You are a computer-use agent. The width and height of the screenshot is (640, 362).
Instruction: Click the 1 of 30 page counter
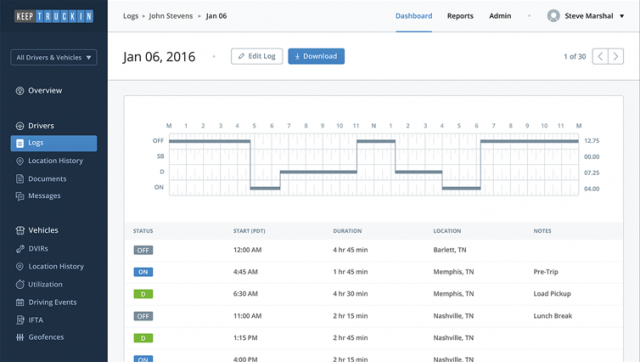click(575, 57)
